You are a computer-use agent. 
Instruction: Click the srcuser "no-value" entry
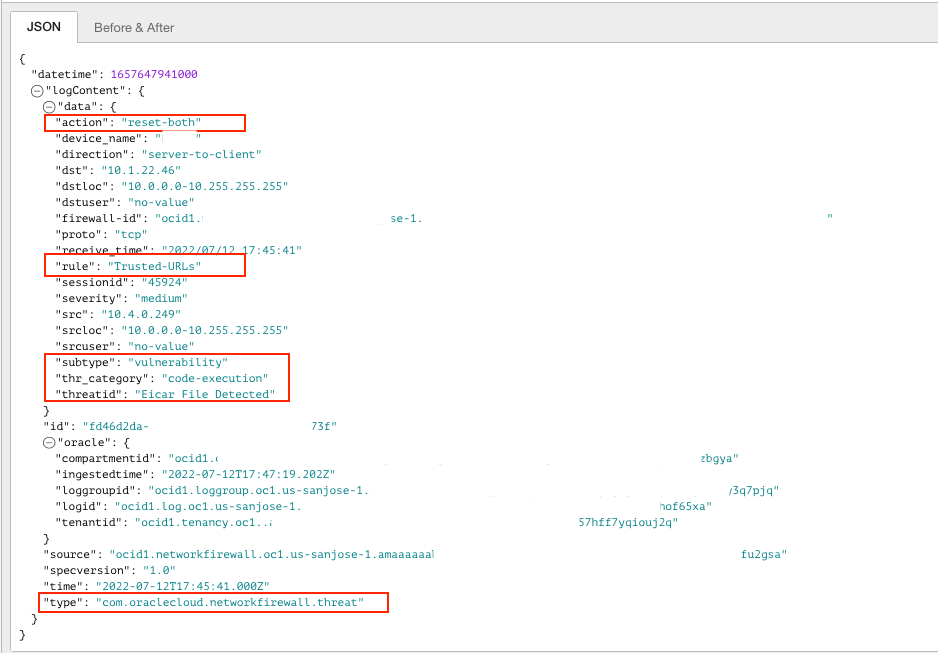[161, 347]
